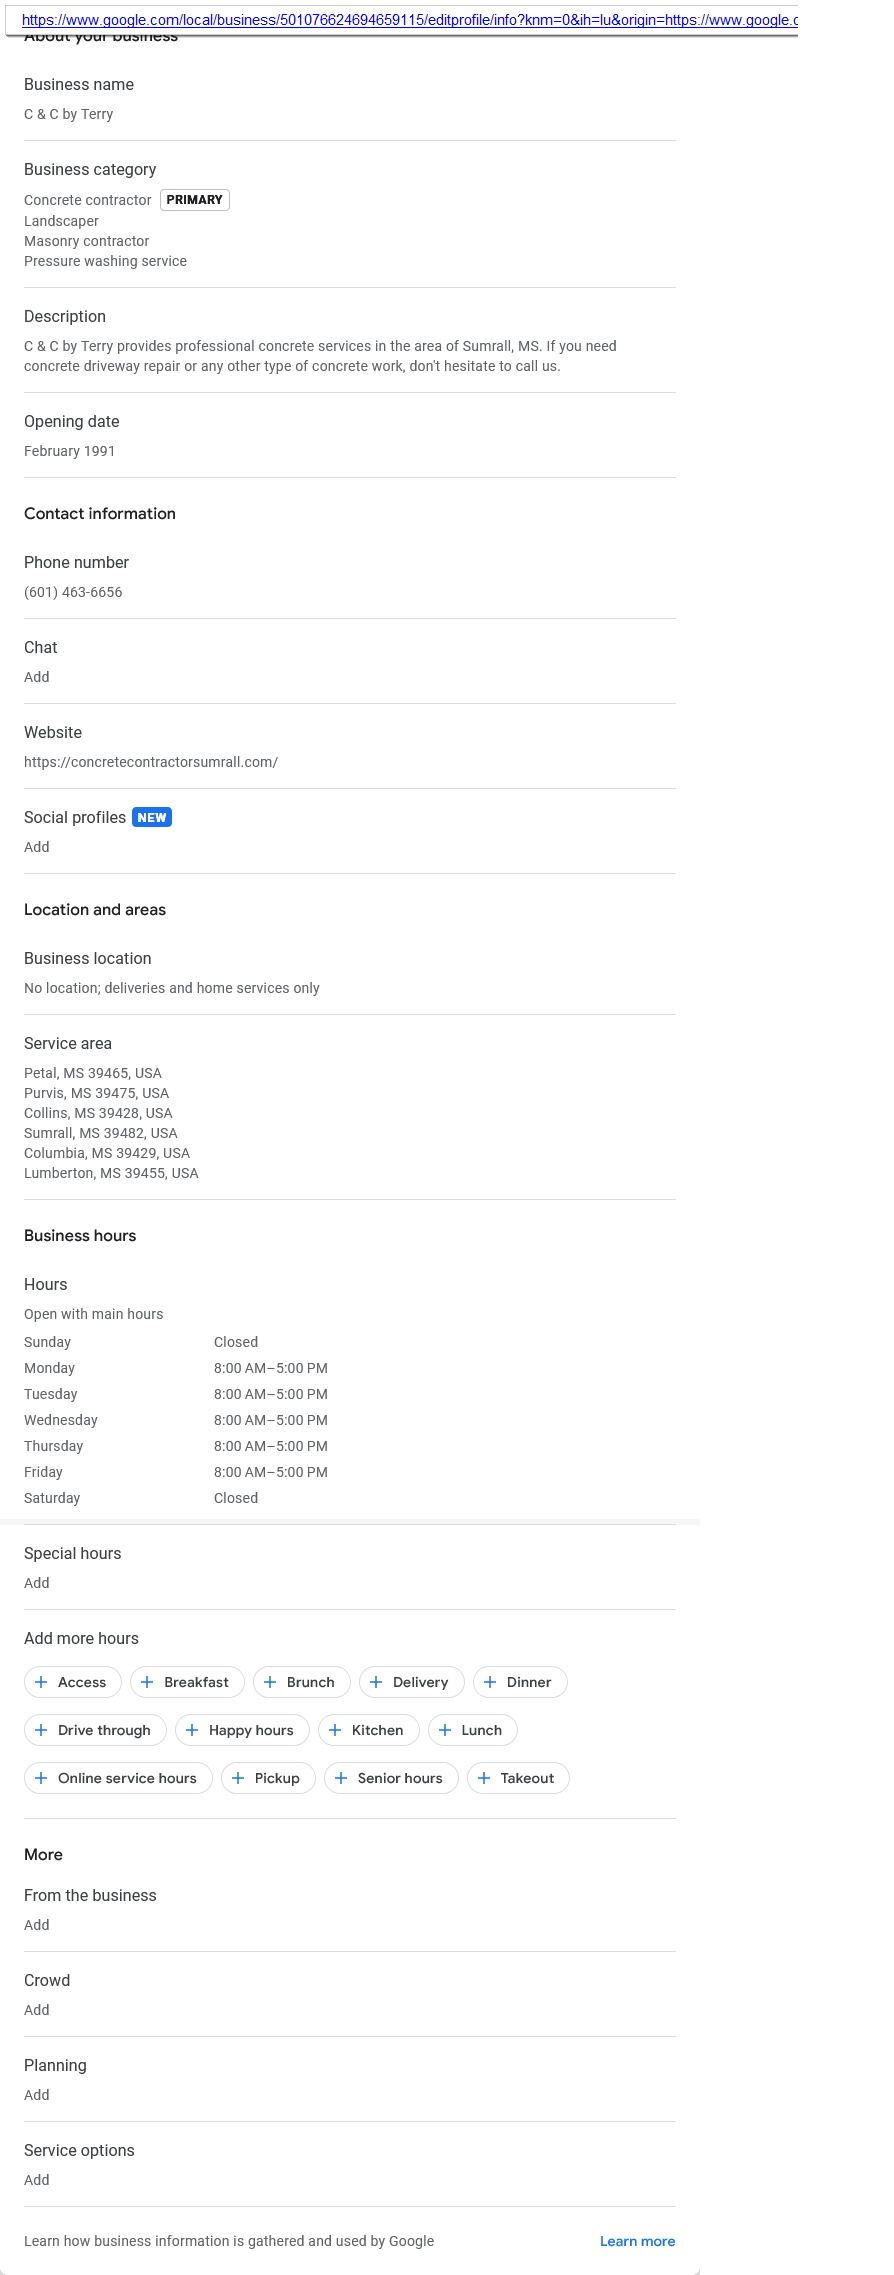Viewport: 894px width, 2275px height.
Task: Add Online service hours chip
Action: coord(118,1778)
